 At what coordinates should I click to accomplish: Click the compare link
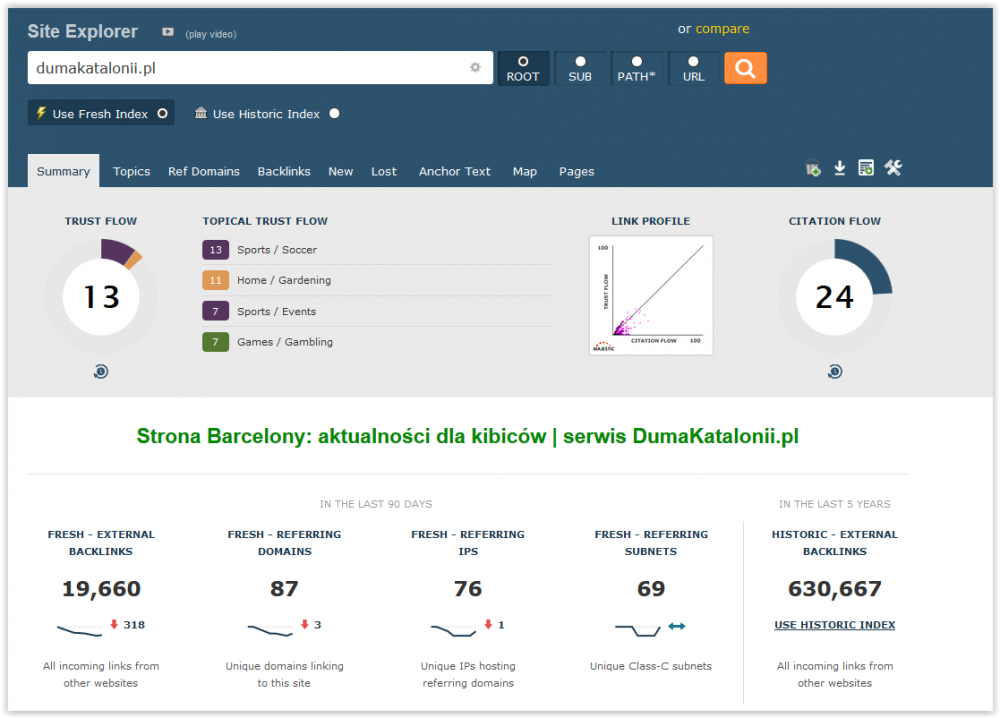click(x=722, y=29)
